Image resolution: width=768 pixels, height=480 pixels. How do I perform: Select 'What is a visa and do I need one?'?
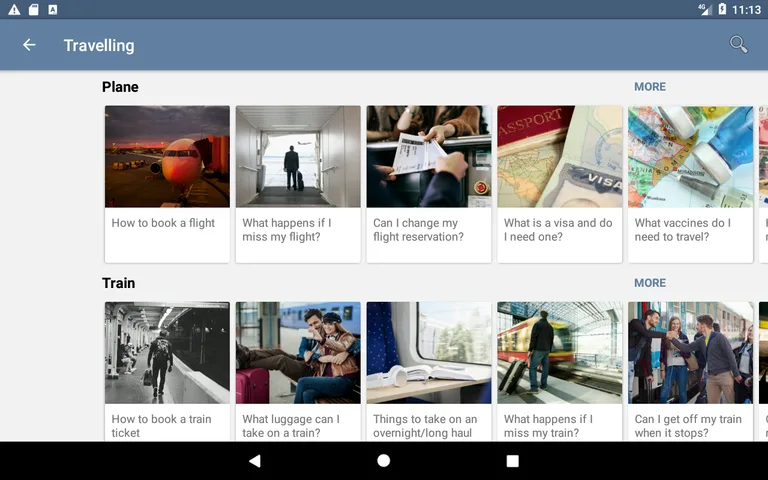click(558, 230)
